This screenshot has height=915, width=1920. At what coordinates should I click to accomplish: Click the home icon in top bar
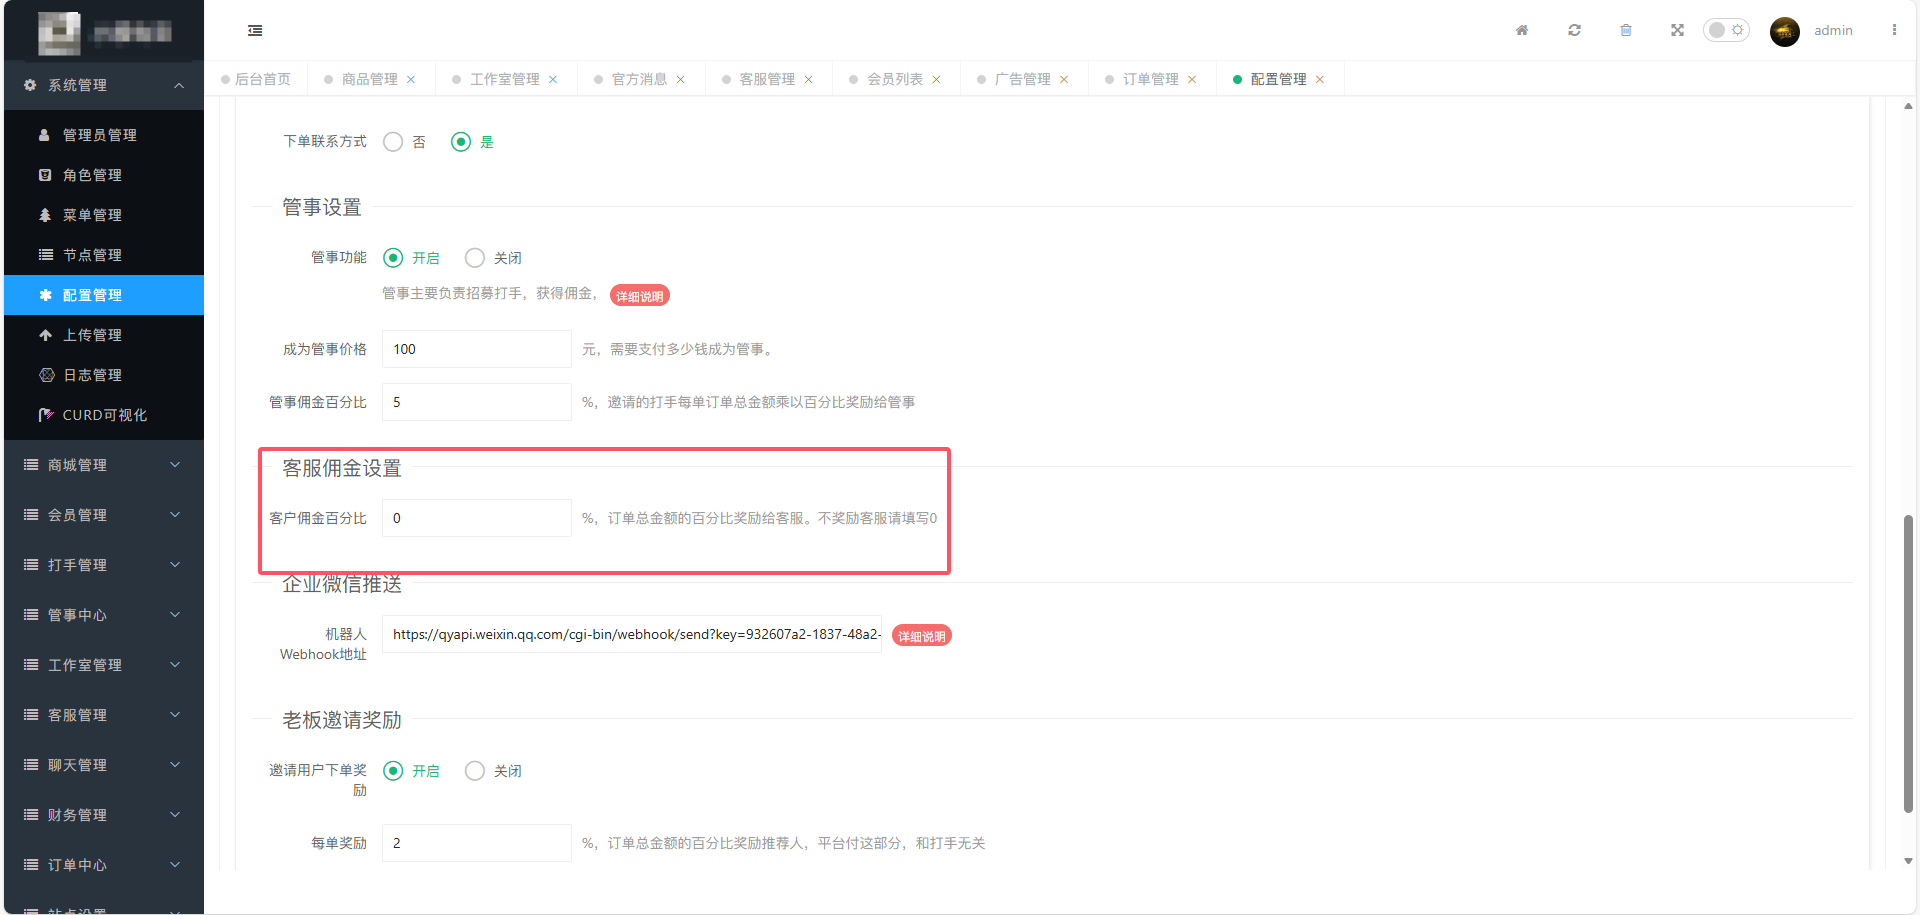tap(1522, 30)
